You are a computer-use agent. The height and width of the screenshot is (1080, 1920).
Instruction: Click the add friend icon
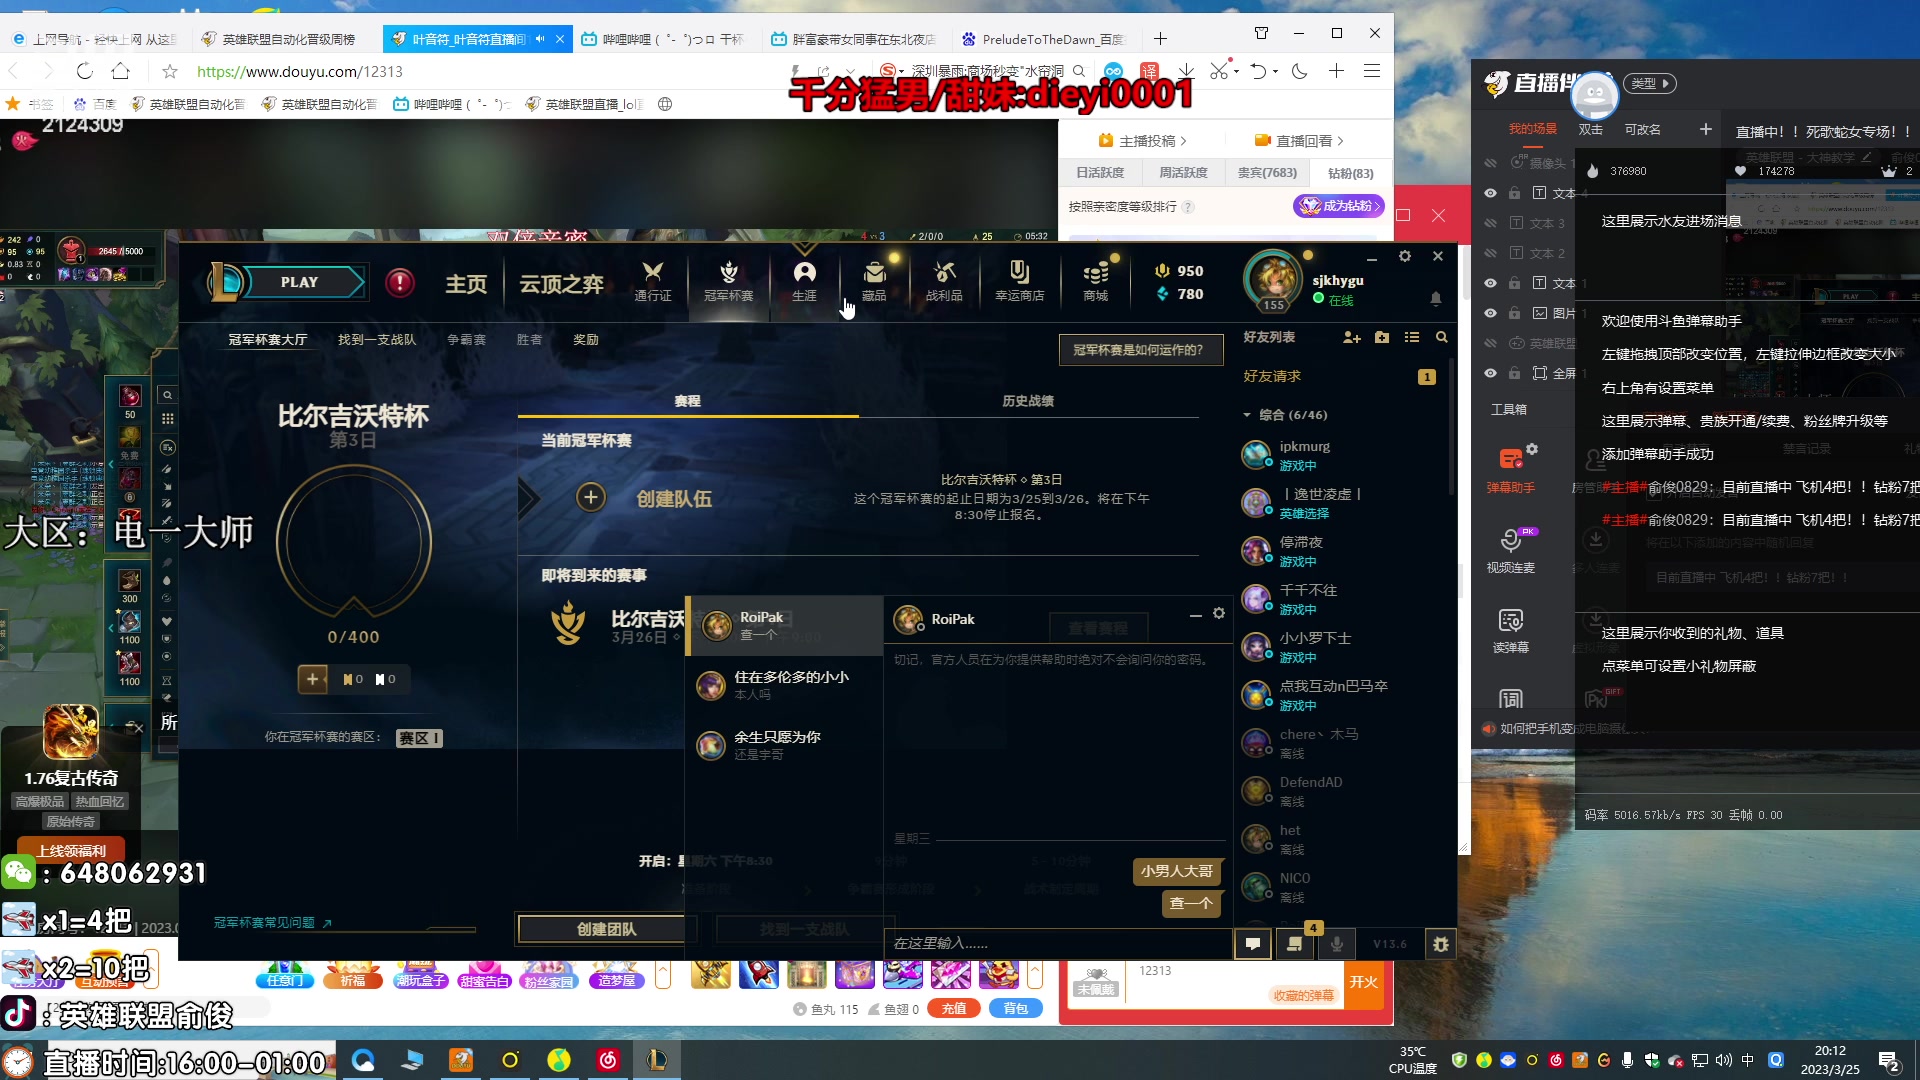pos(1352,338)
